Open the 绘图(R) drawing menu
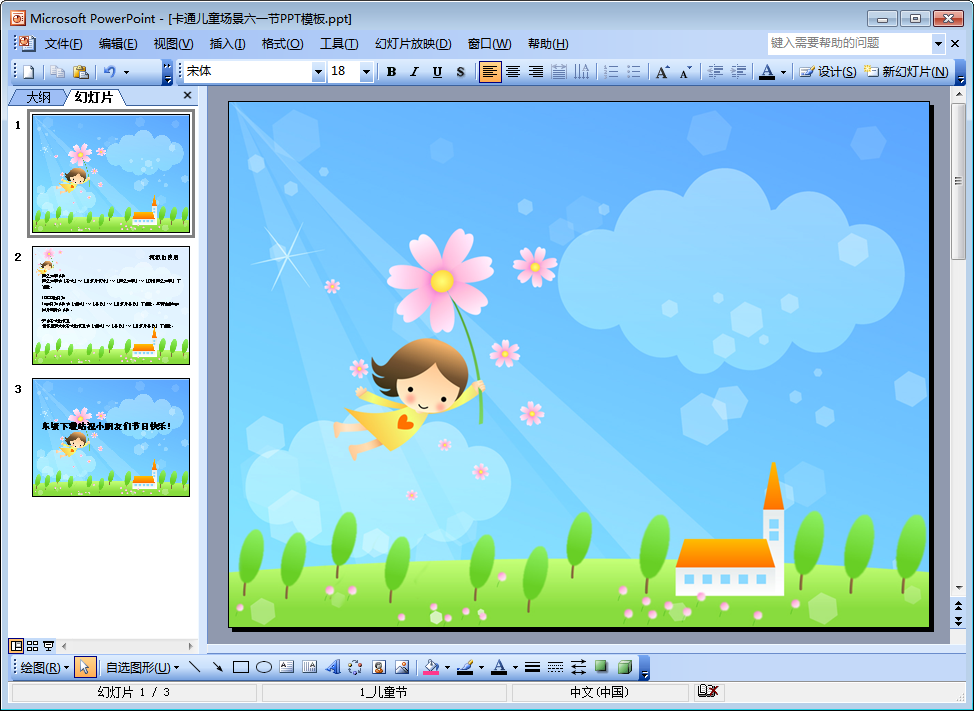 (x=44, y=668)
